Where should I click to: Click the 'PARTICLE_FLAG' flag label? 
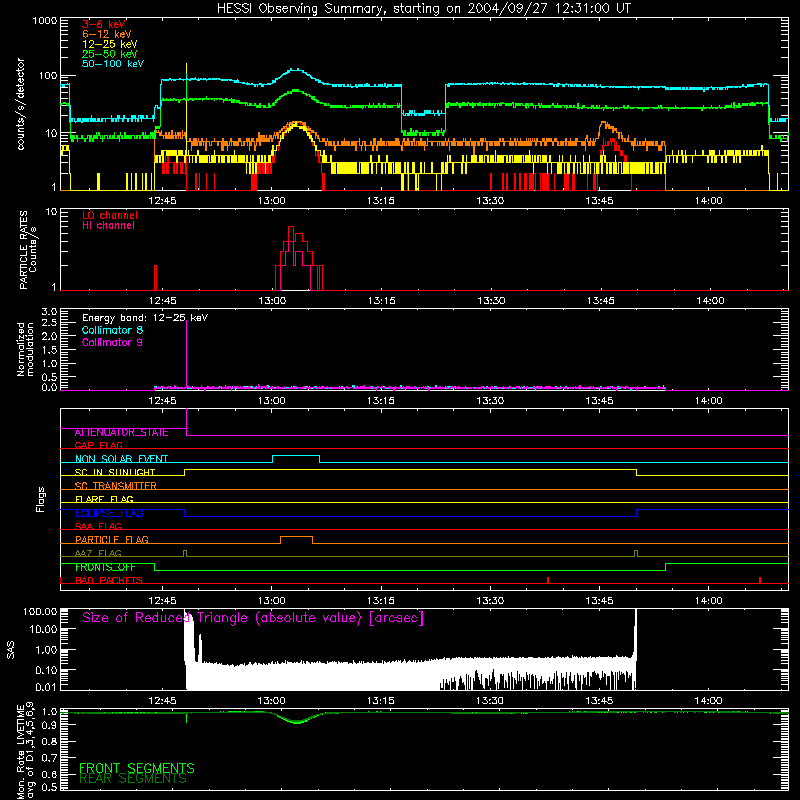click(112, 540)
